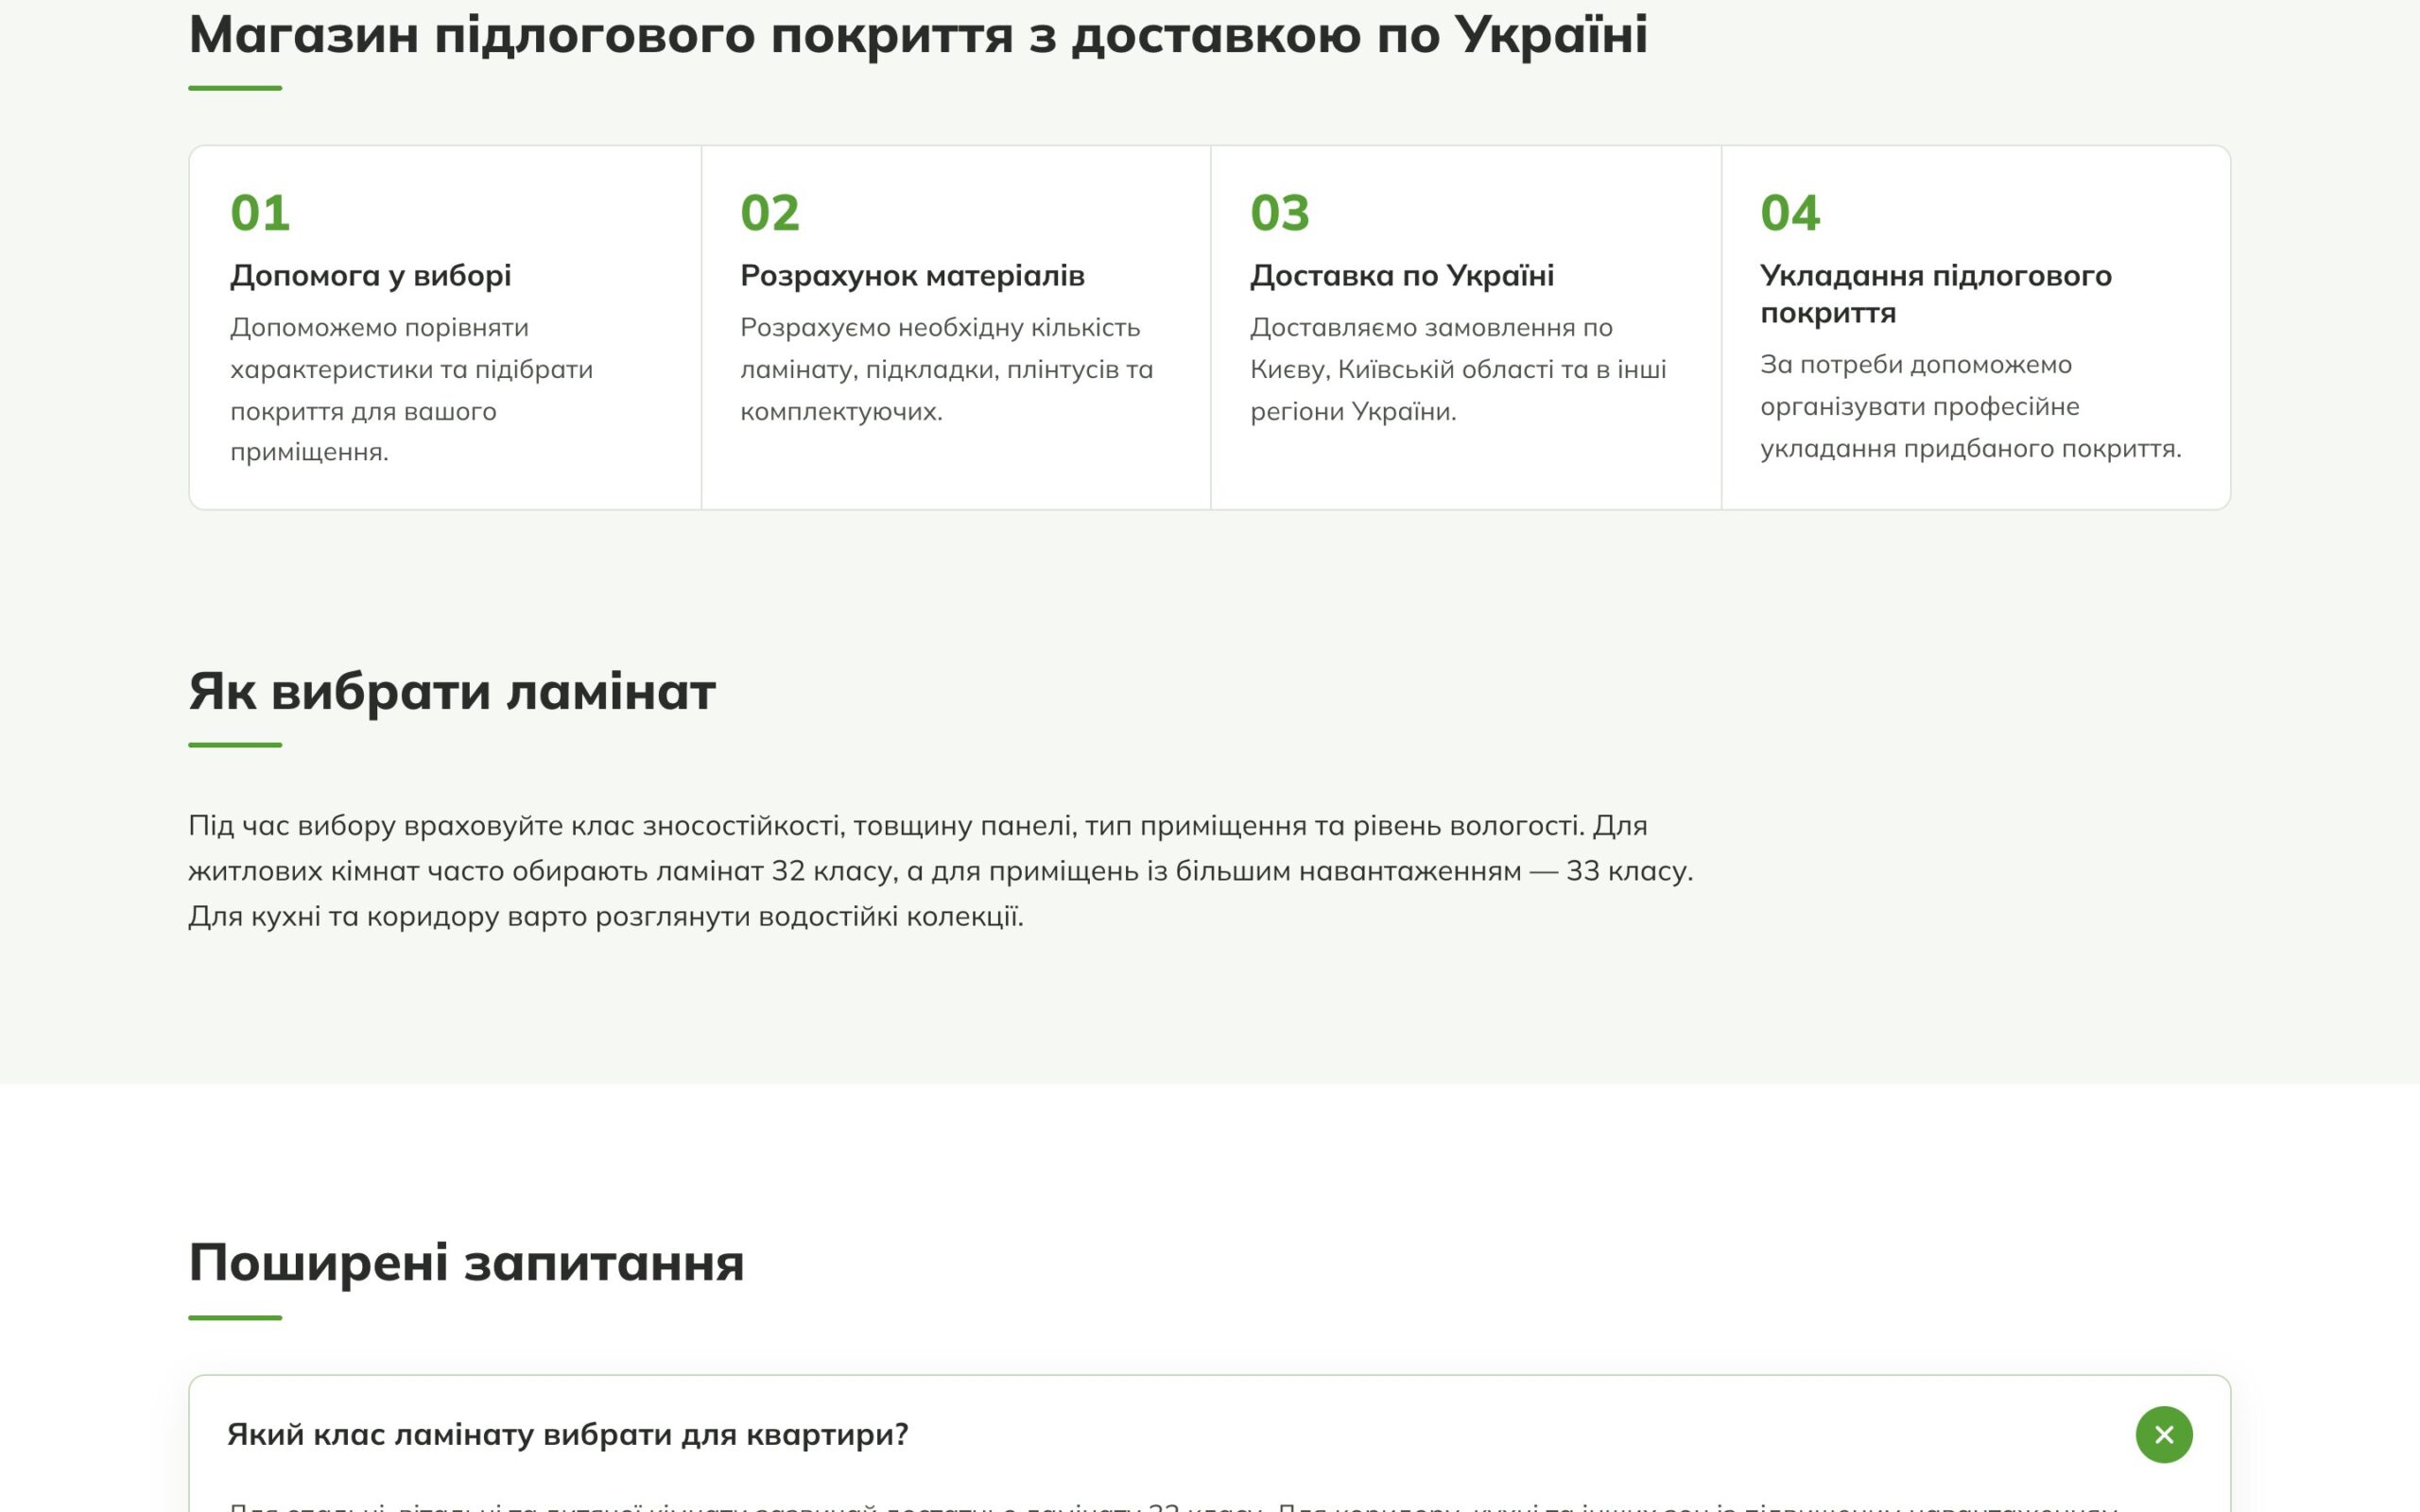Click the green number 02

pos(770,213)
